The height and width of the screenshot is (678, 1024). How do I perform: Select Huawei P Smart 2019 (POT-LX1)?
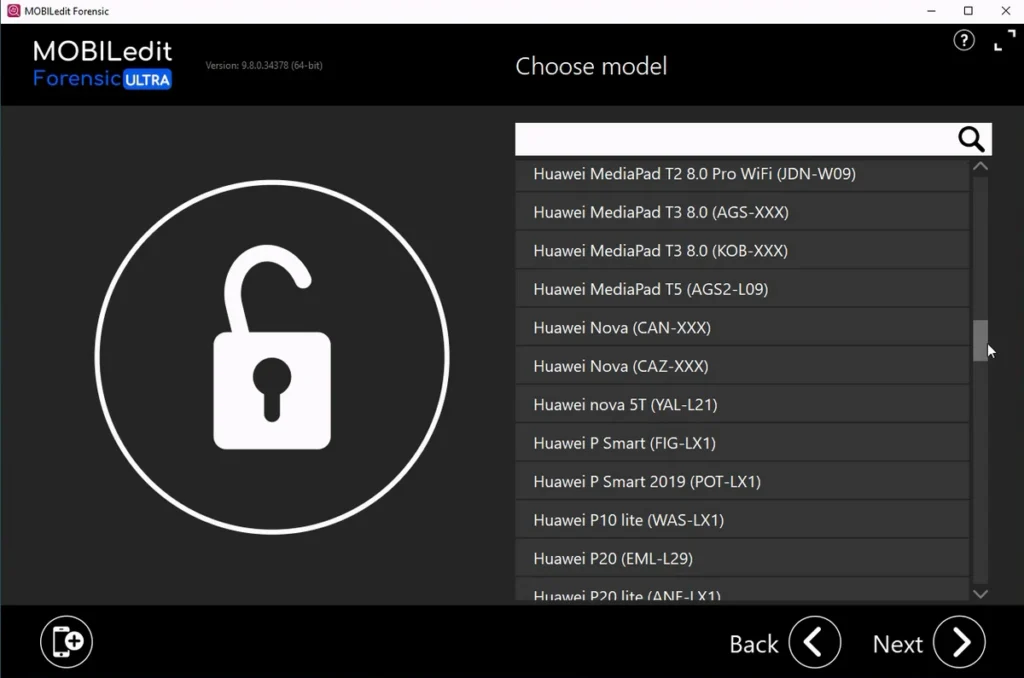[x=742, y=482]
